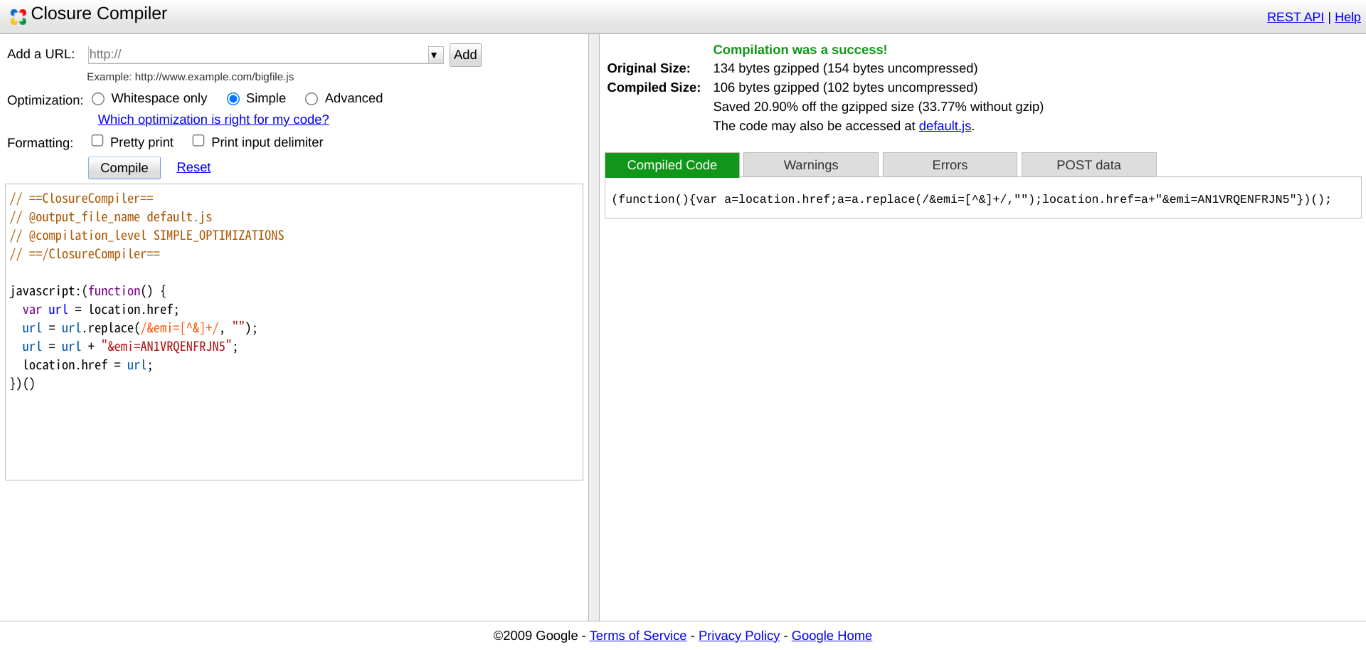Click the '@compilation_level SIMPLE_OPTIMIZATIONS' line

tap(147, 236)
